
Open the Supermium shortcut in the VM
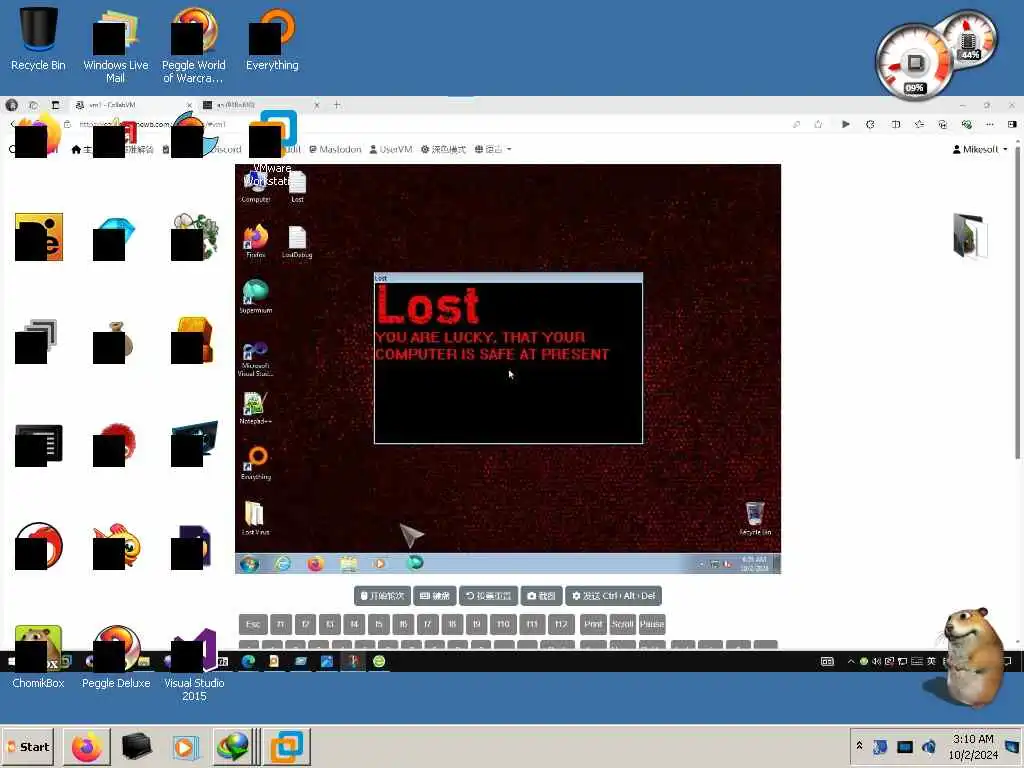click(x=255, y=297)
